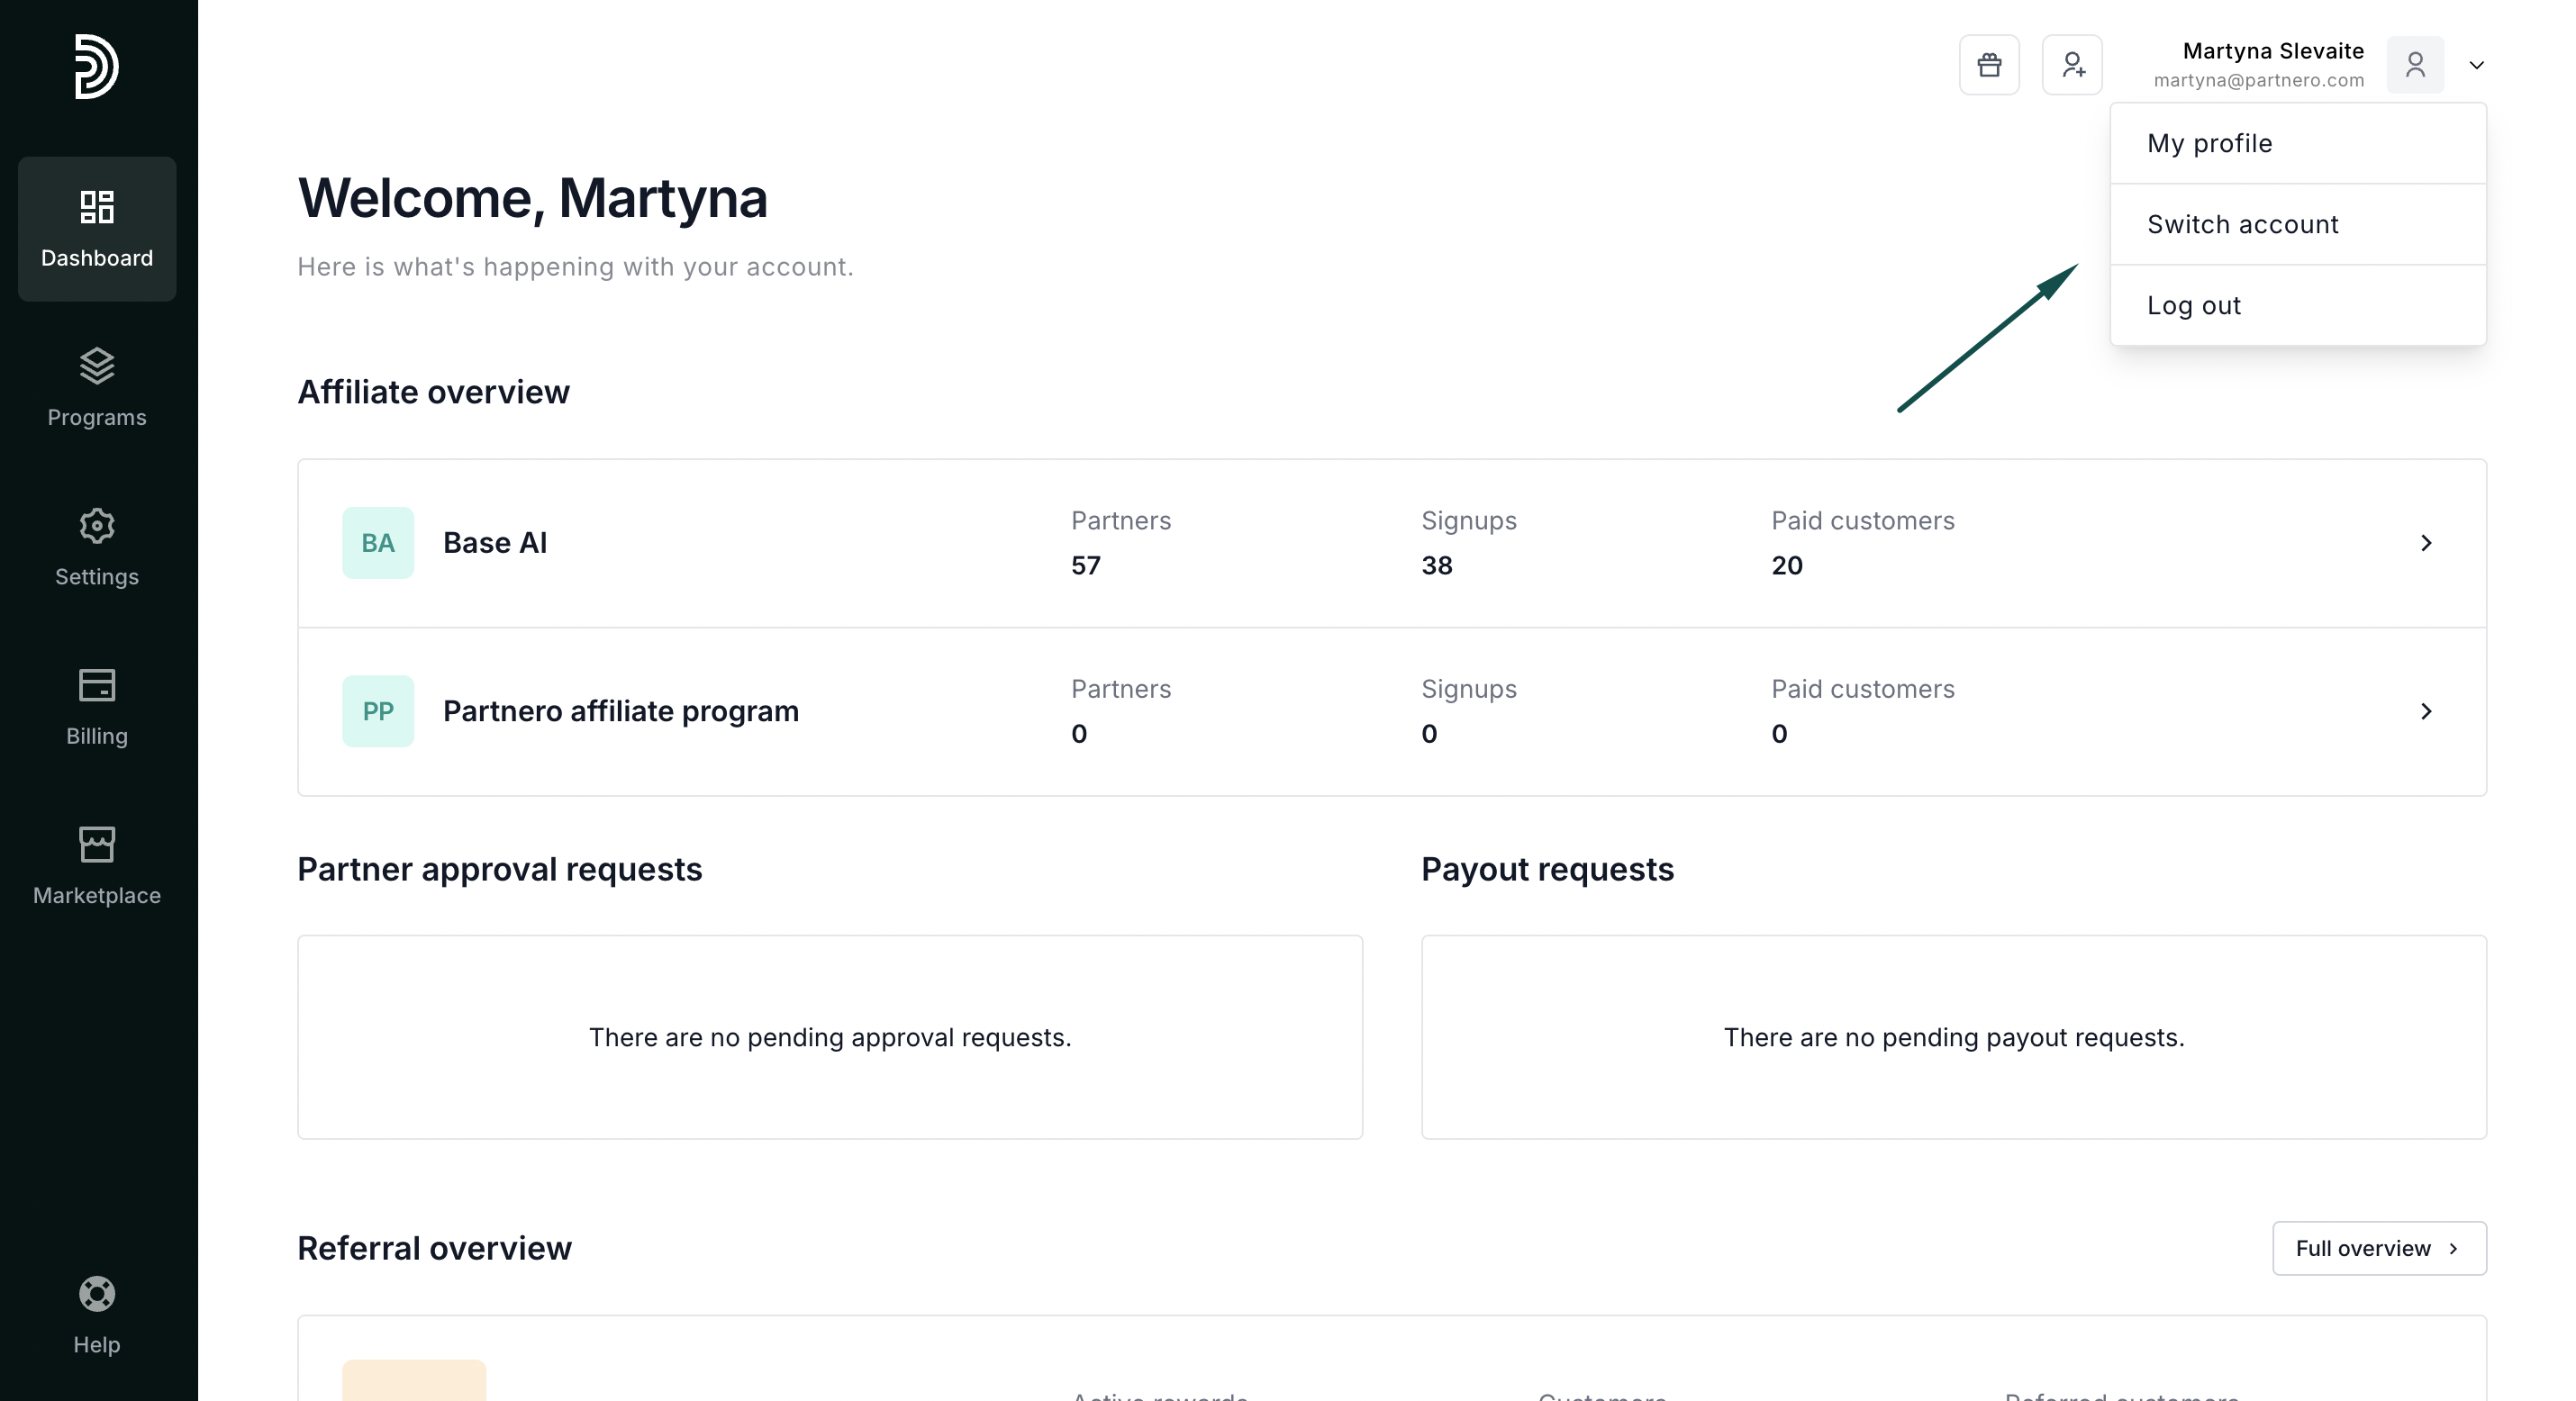Click the BA program badge
The image size is (2576, 1401).
pos(378,543)
